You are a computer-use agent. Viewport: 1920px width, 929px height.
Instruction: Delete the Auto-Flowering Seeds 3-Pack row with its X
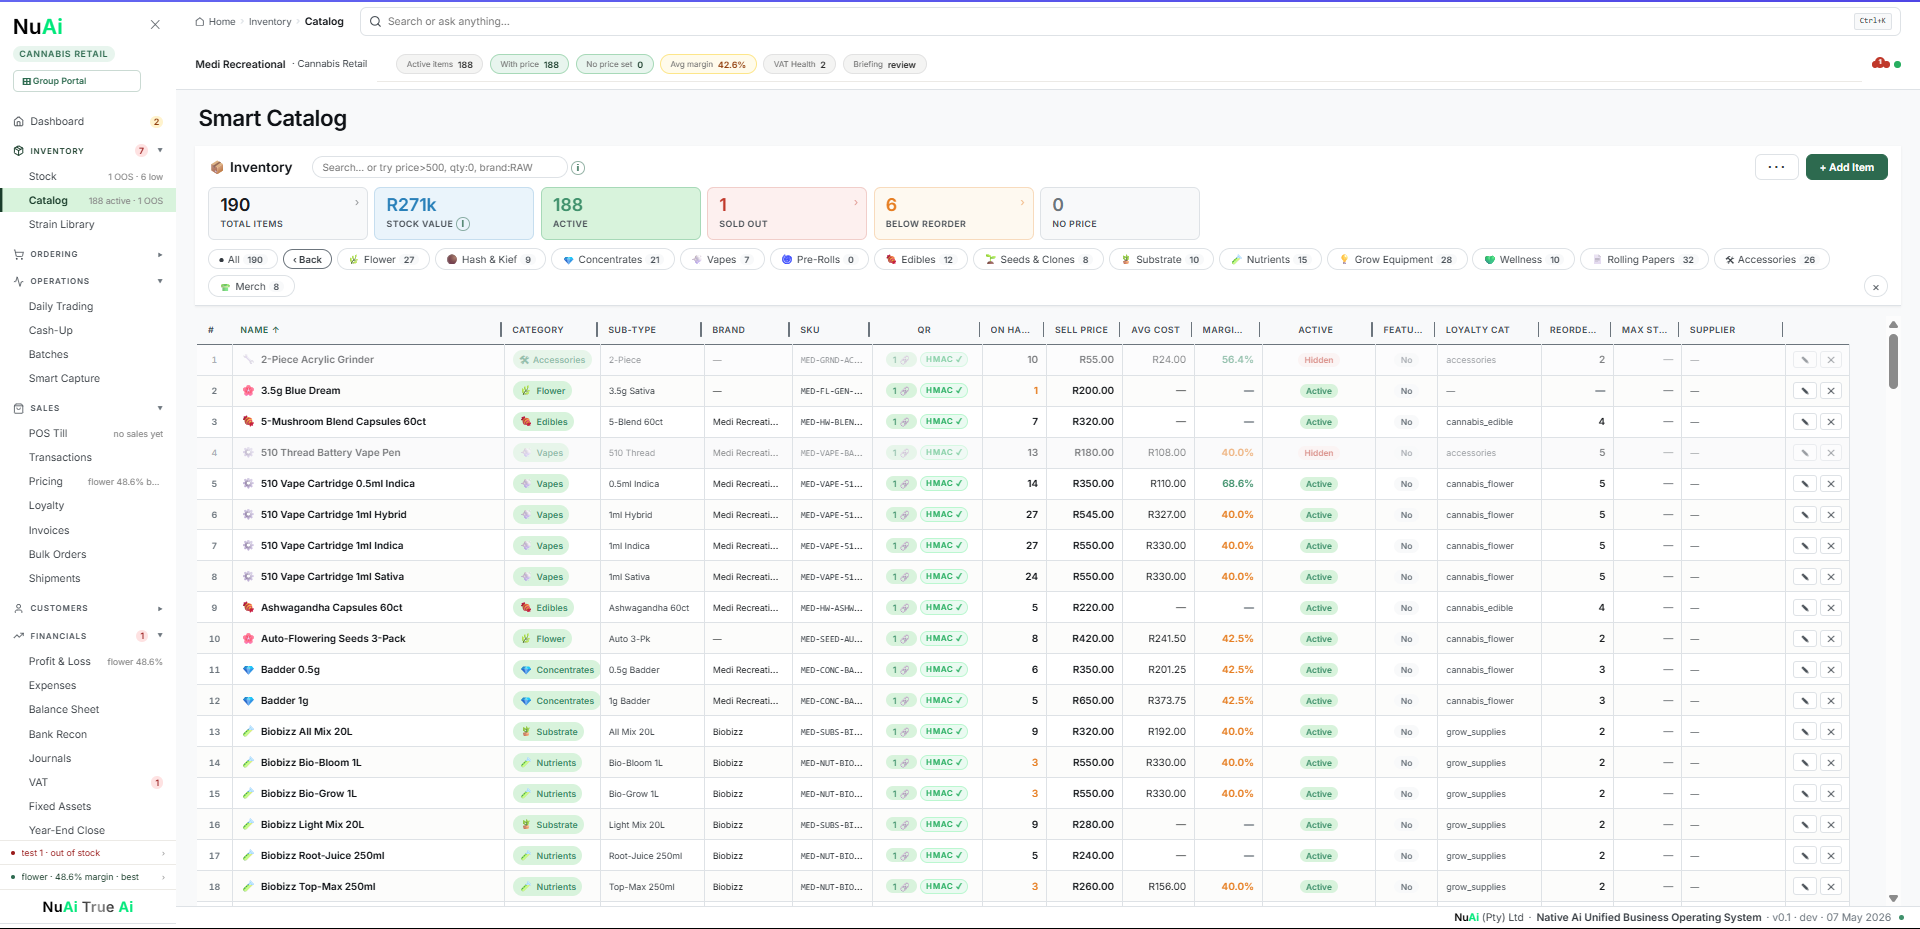pyautogui.click(x=1831, y=639)
